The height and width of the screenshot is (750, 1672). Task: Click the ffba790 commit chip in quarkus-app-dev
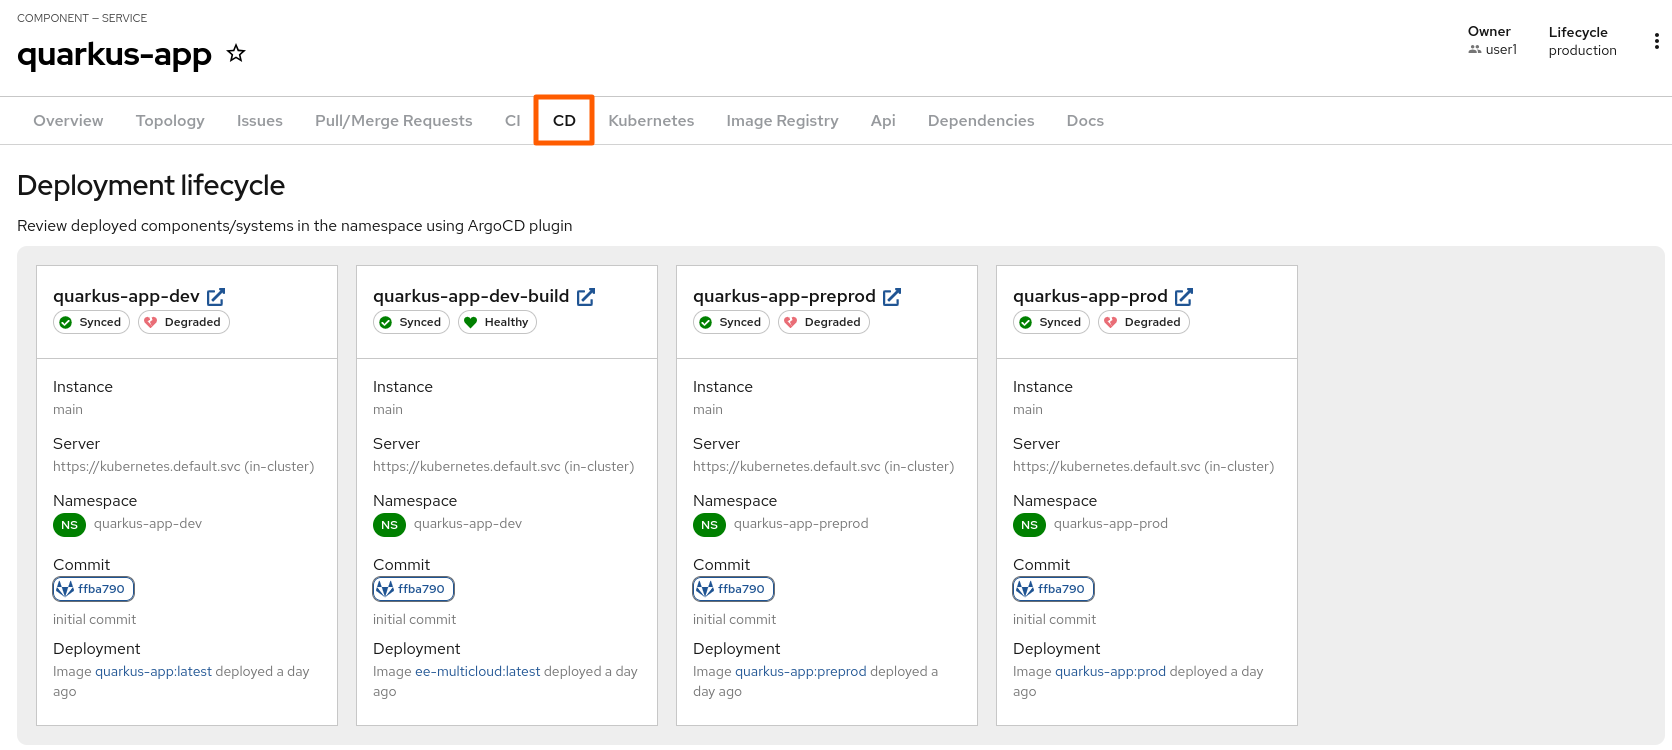tap(93, 589)
